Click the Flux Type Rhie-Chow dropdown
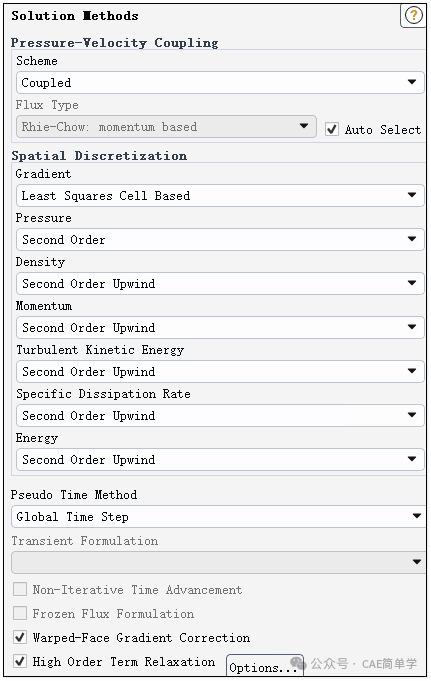Screen dimensions: 431x681 coord(166,127)
